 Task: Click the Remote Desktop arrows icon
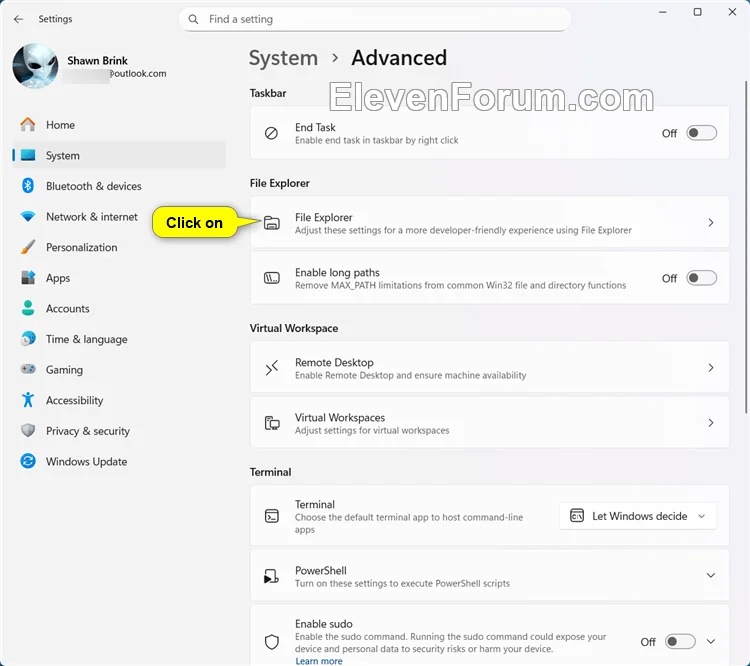click(x=272, y=368)
